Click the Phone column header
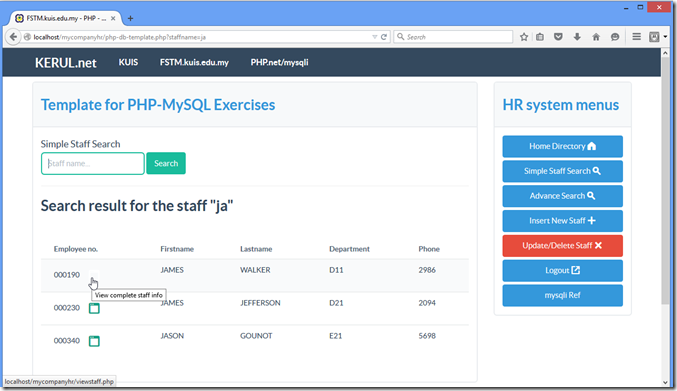The width and height of the screenshot is (677, 391). click(429, 249)
